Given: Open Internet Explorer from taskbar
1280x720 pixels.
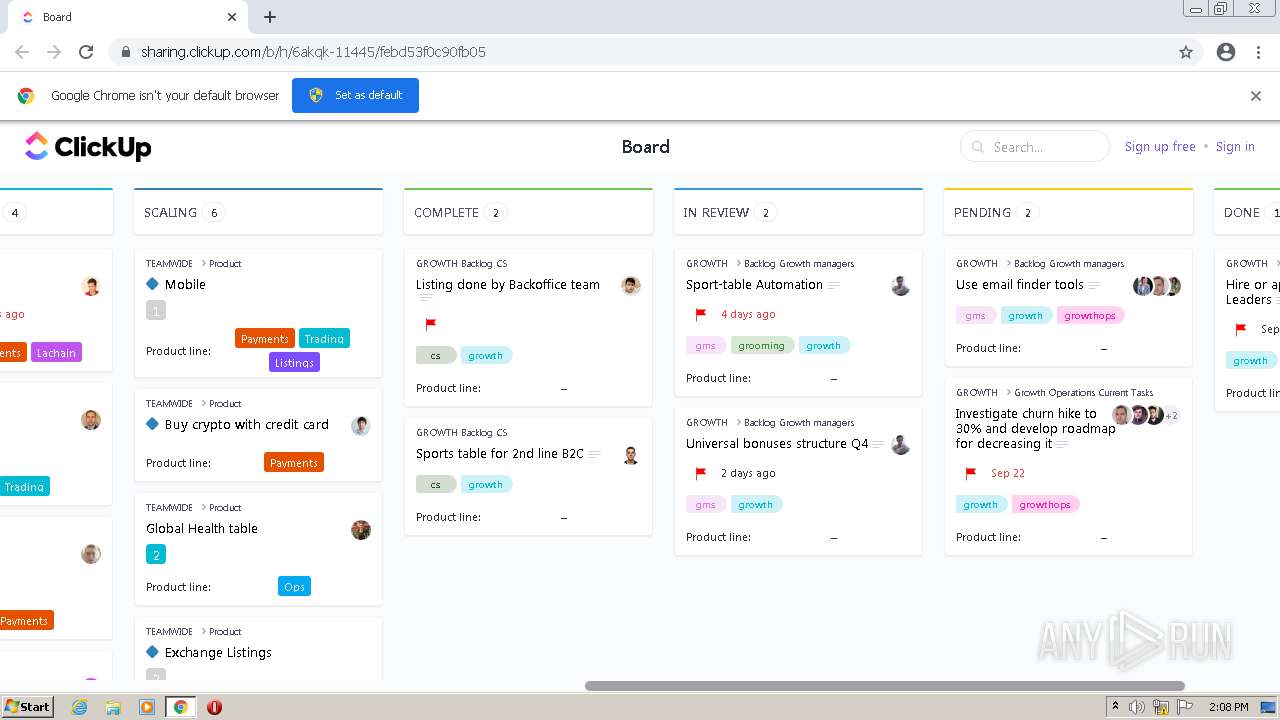Looking at the screenshot, I should click(79, 707).
